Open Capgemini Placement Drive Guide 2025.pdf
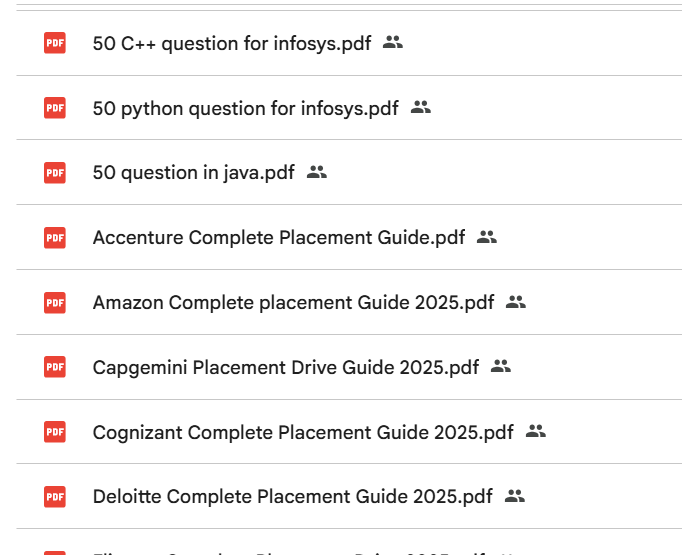The height and width of the screenshot is (555, 682). click(286, 367)
